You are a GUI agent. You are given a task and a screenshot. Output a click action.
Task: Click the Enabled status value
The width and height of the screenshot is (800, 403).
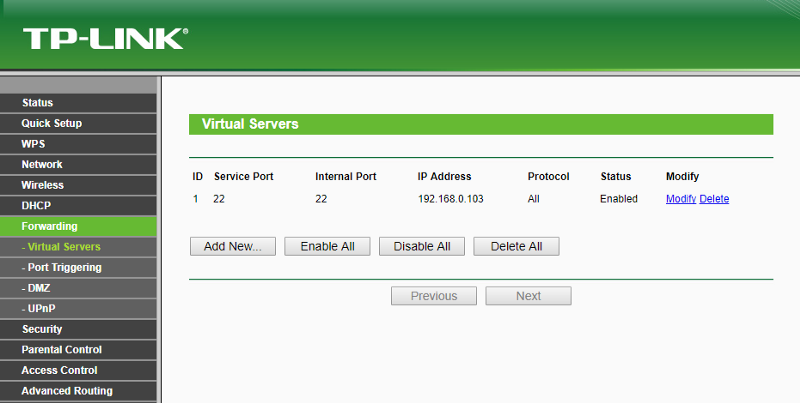click(x=618, y=199)
